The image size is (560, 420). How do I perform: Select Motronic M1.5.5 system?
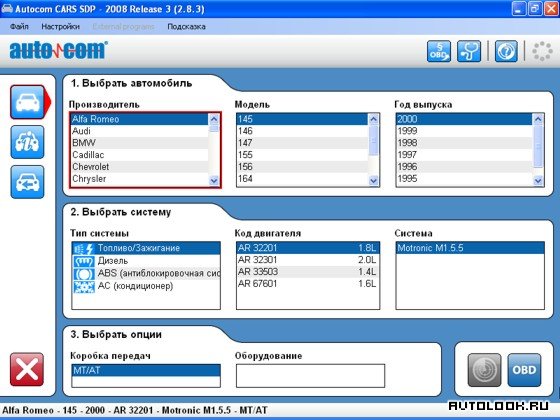pyautogui.click(x=470, y=248)
